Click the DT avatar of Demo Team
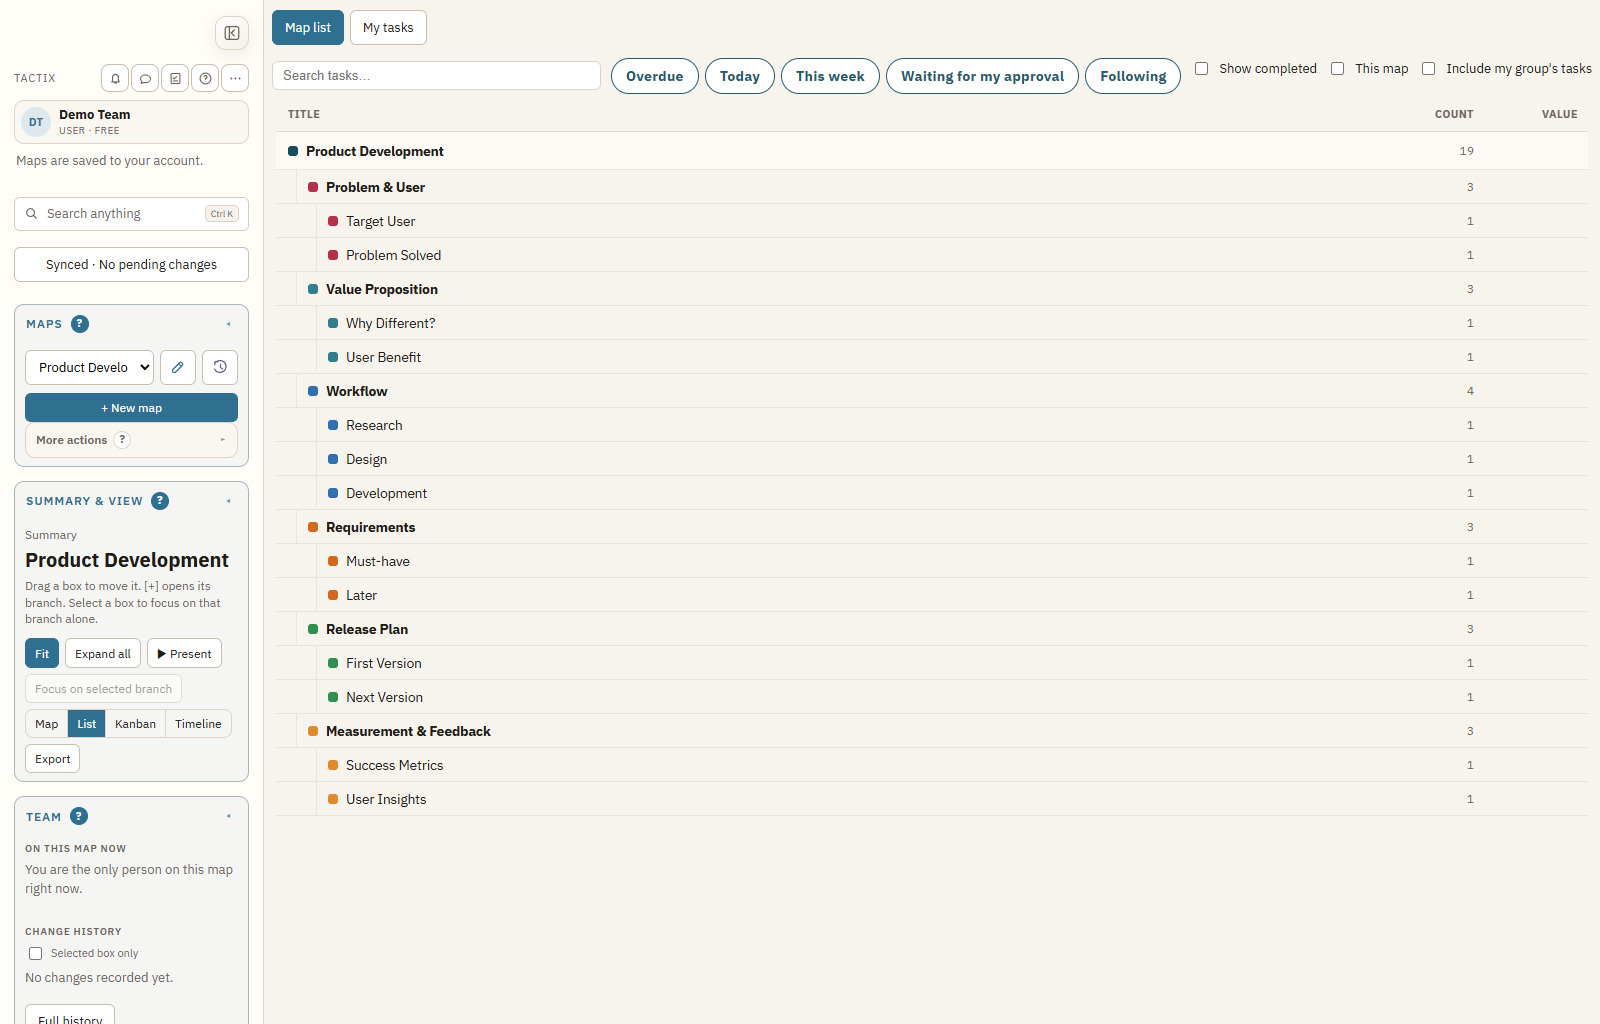The image size is (1600, 1024). click(x=36, y=122)
